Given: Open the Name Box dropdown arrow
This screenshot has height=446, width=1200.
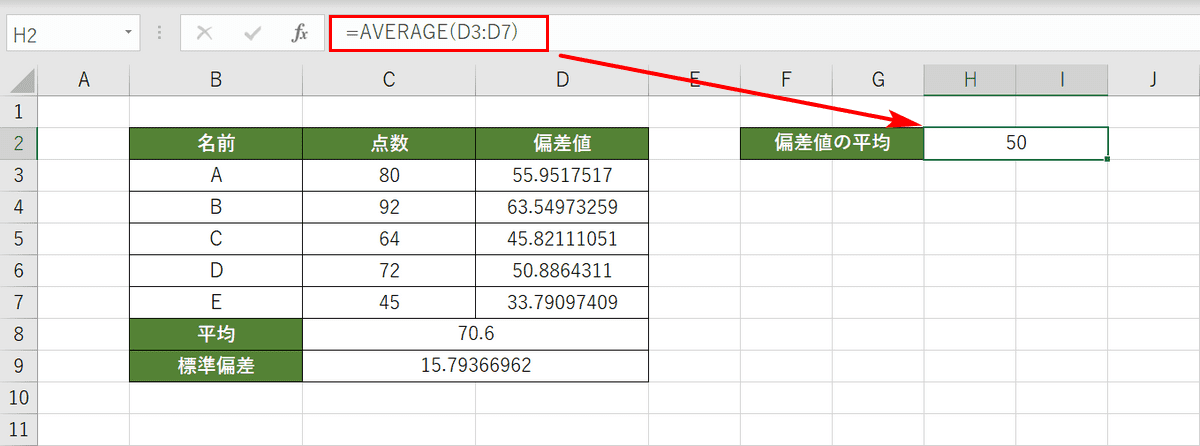Looking at the screenshot, I should point(128,33).
